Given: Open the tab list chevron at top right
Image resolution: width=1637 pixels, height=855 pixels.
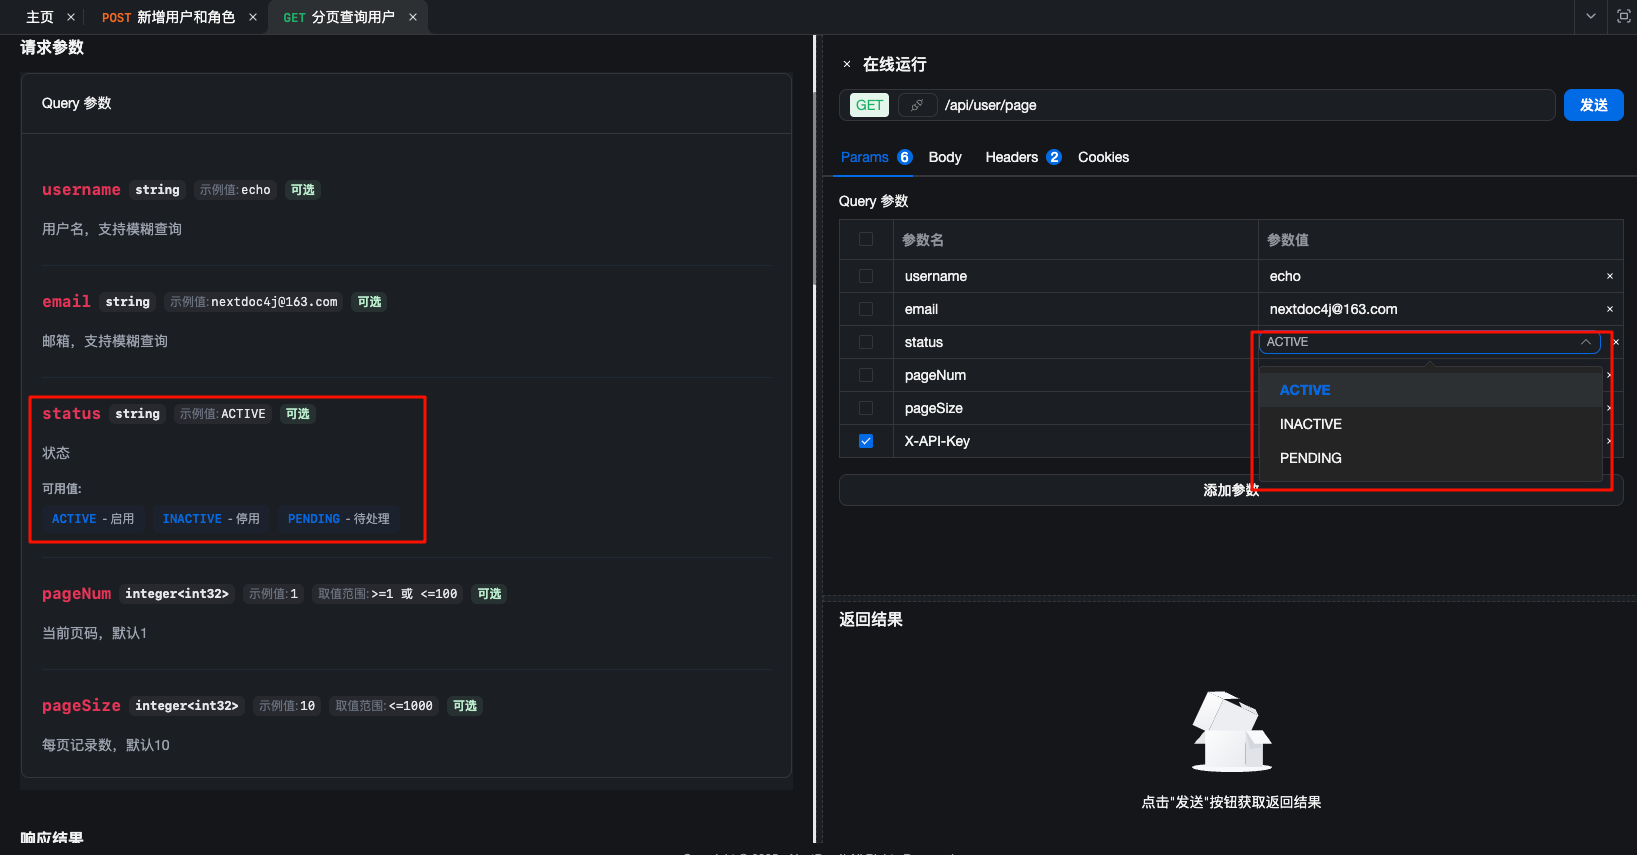Looking at the screenshot, I should tap(1590, 17).
